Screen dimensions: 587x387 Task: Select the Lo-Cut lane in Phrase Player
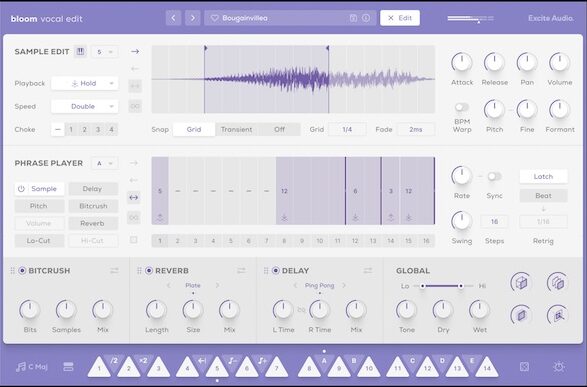[x=39, y=240]
